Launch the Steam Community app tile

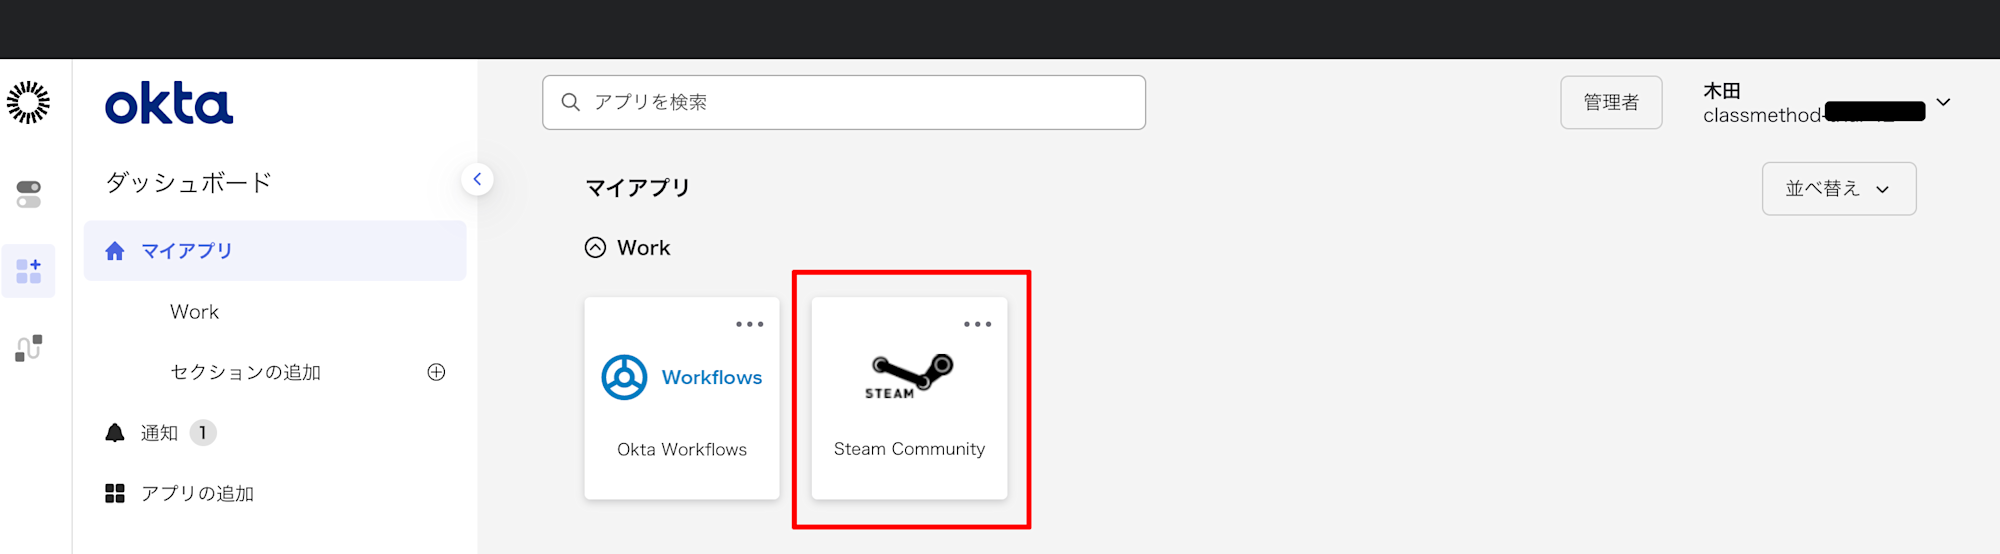pyautogui.click(x=909, y=398)
